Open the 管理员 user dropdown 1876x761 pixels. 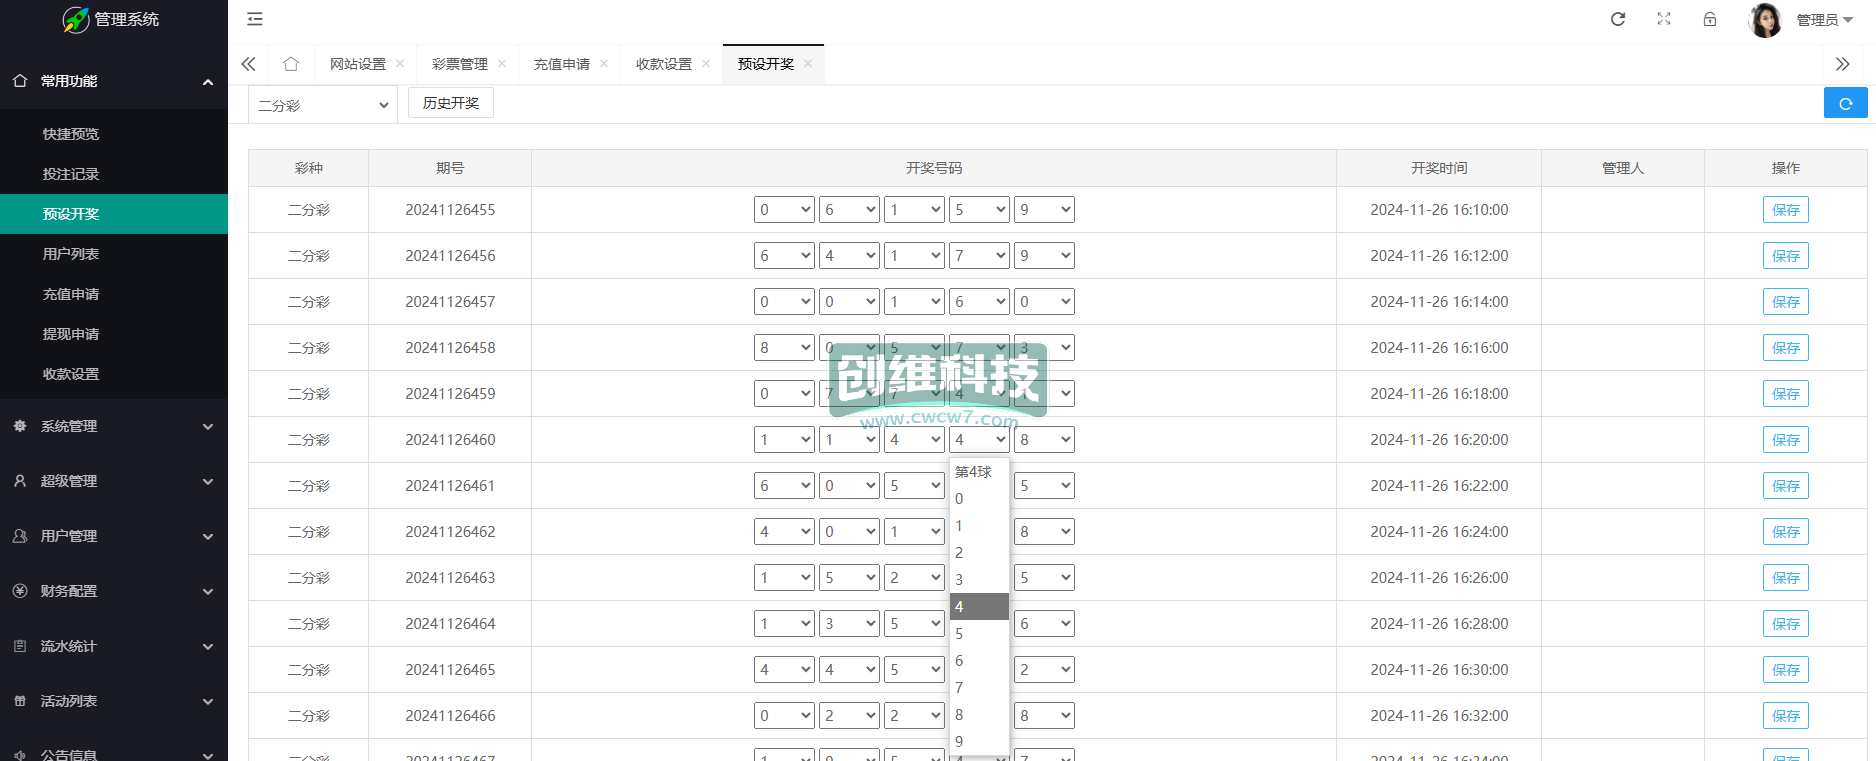[1825, 20]
